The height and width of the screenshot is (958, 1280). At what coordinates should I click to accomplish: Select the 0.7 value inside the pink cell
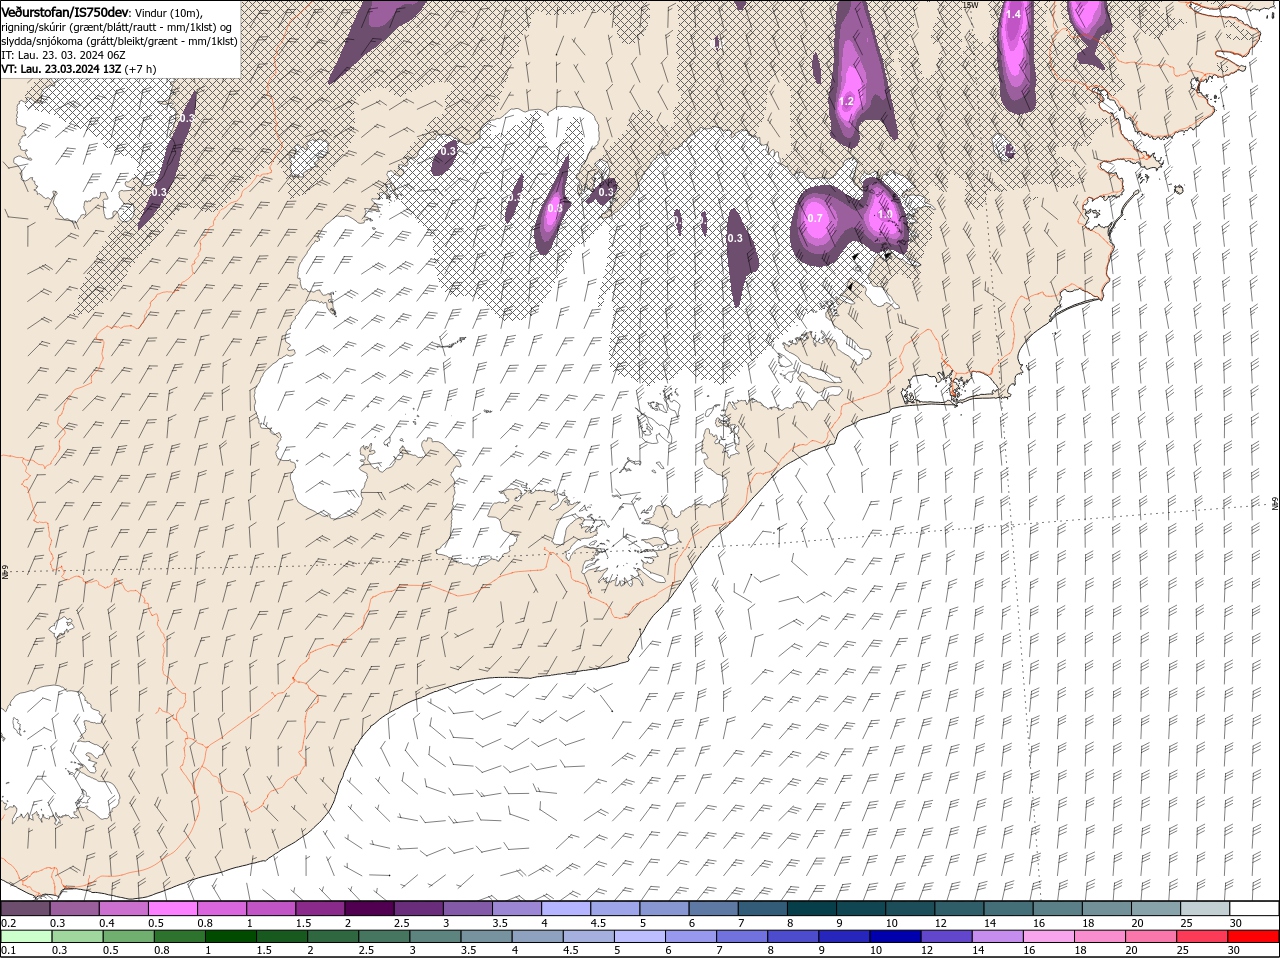click(814, 218)
